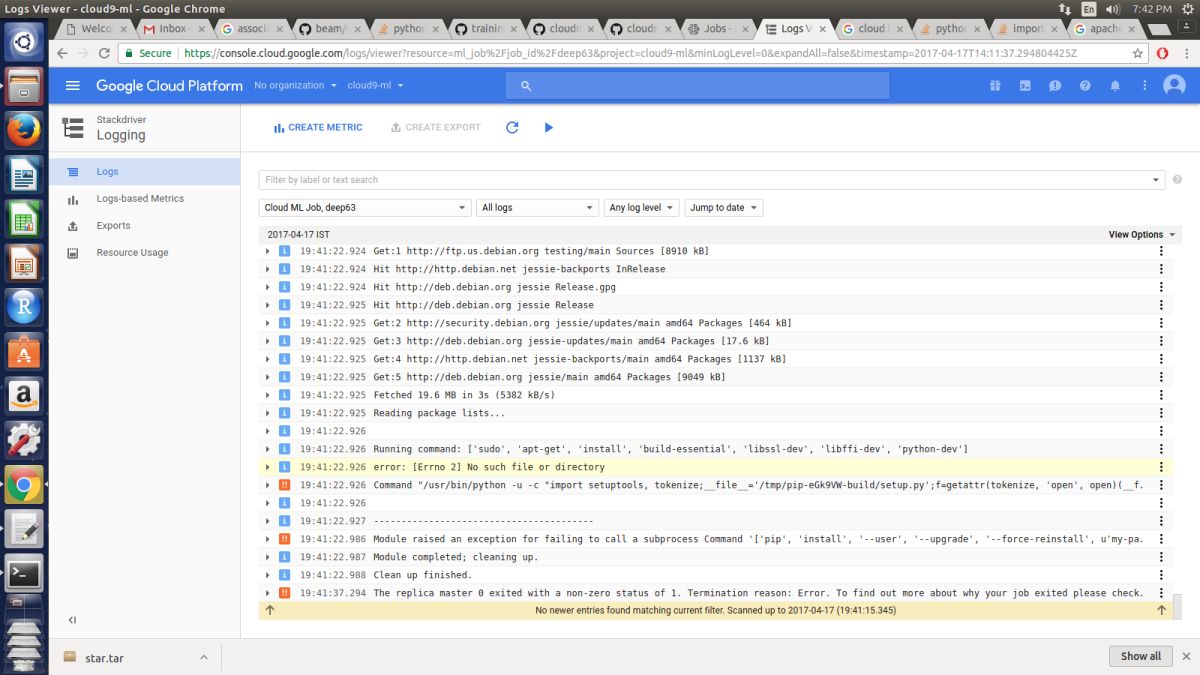Open the View Options dropdown
The image size is (1200, 675).
click(x=1143, y=235)
